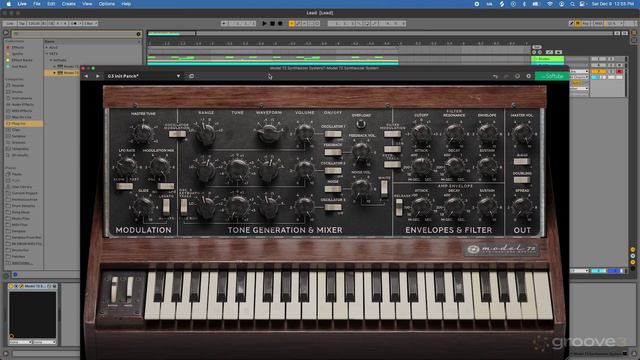Screen dimensions: 640x360
Task: Expand the Softube folder in browser tree
Action: click(51, 60)
